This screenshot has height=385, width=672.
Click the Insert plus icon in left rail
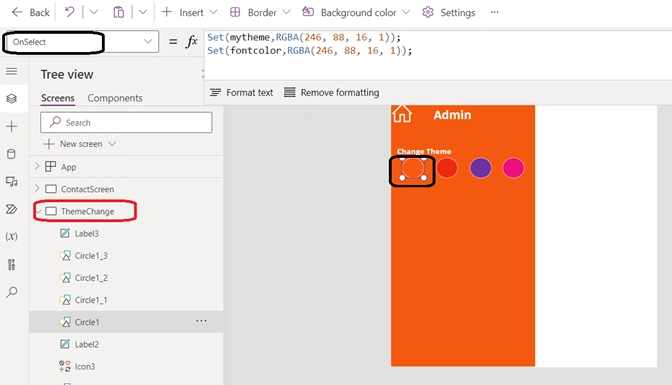click(x=12, y=126)
